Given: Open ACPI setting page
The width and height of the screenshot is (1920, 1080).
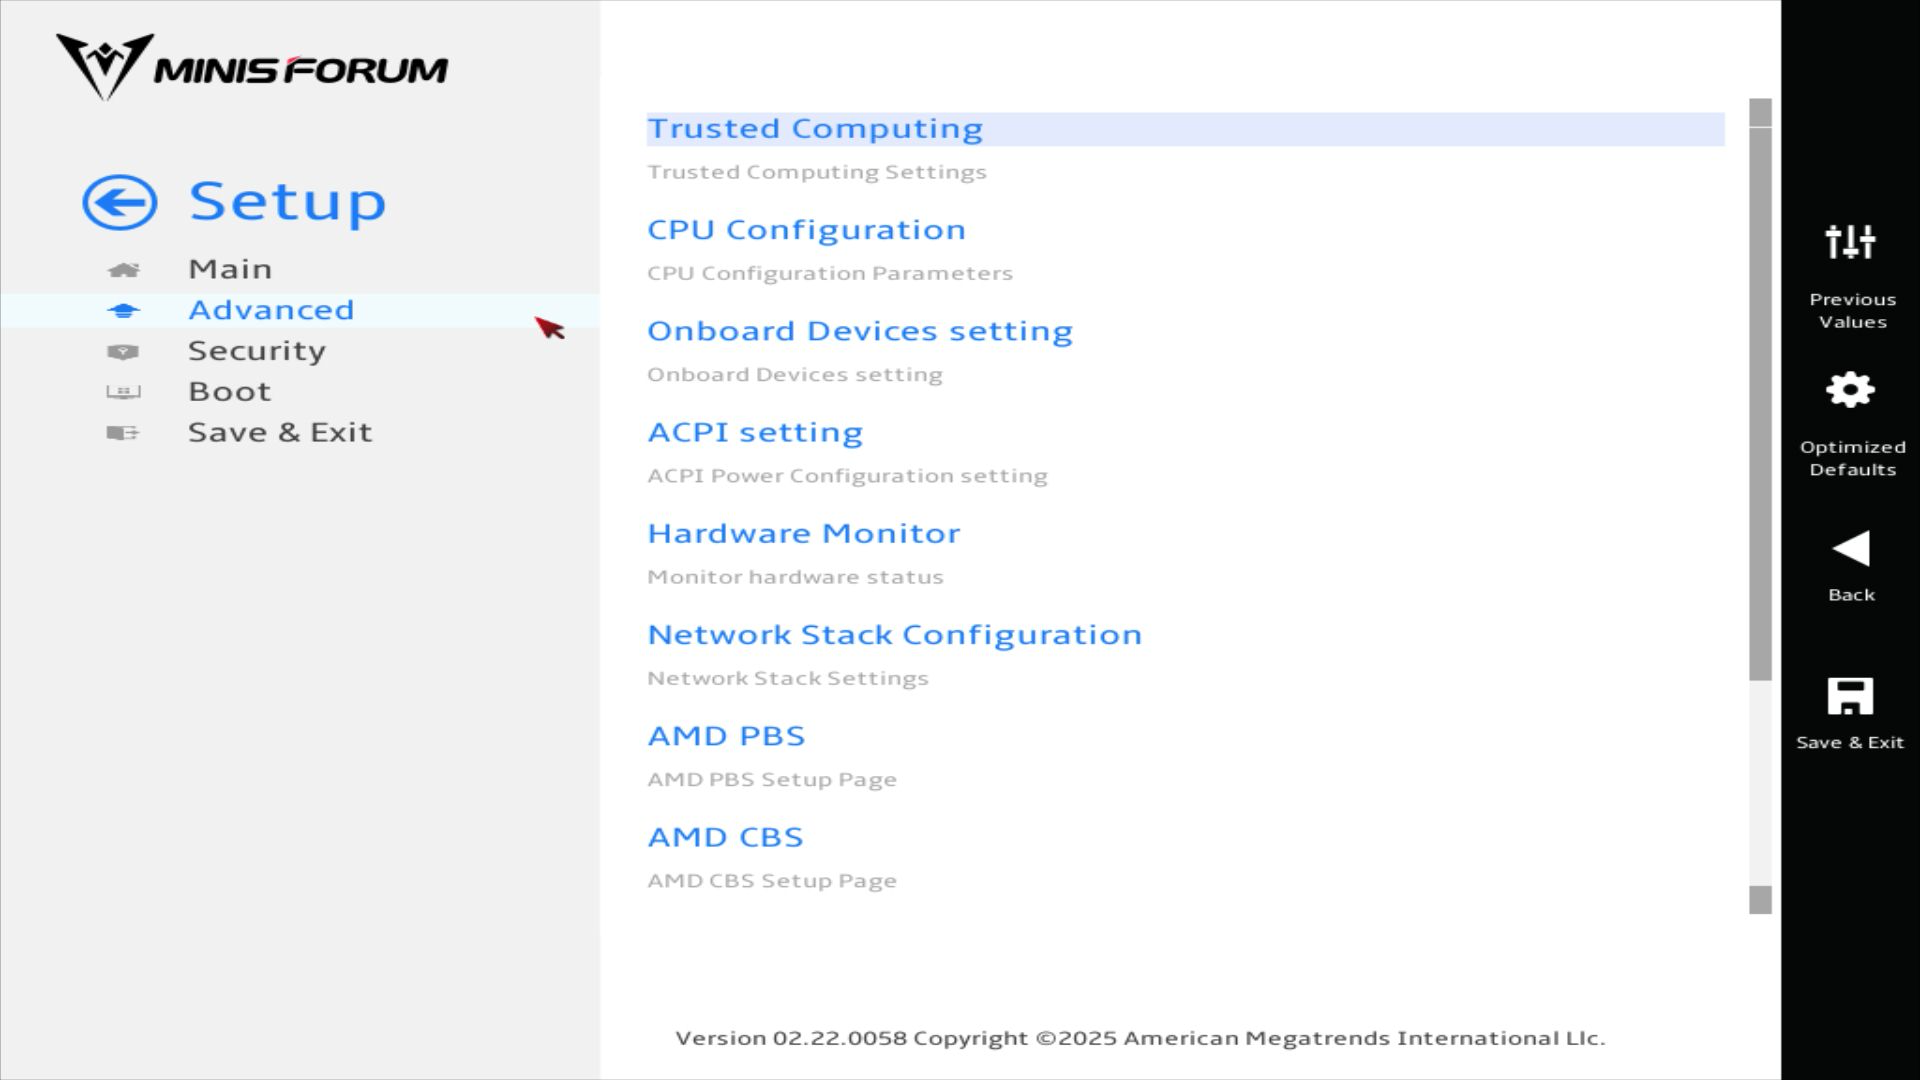Looking at the screenshot, I should tap(755, 433).
